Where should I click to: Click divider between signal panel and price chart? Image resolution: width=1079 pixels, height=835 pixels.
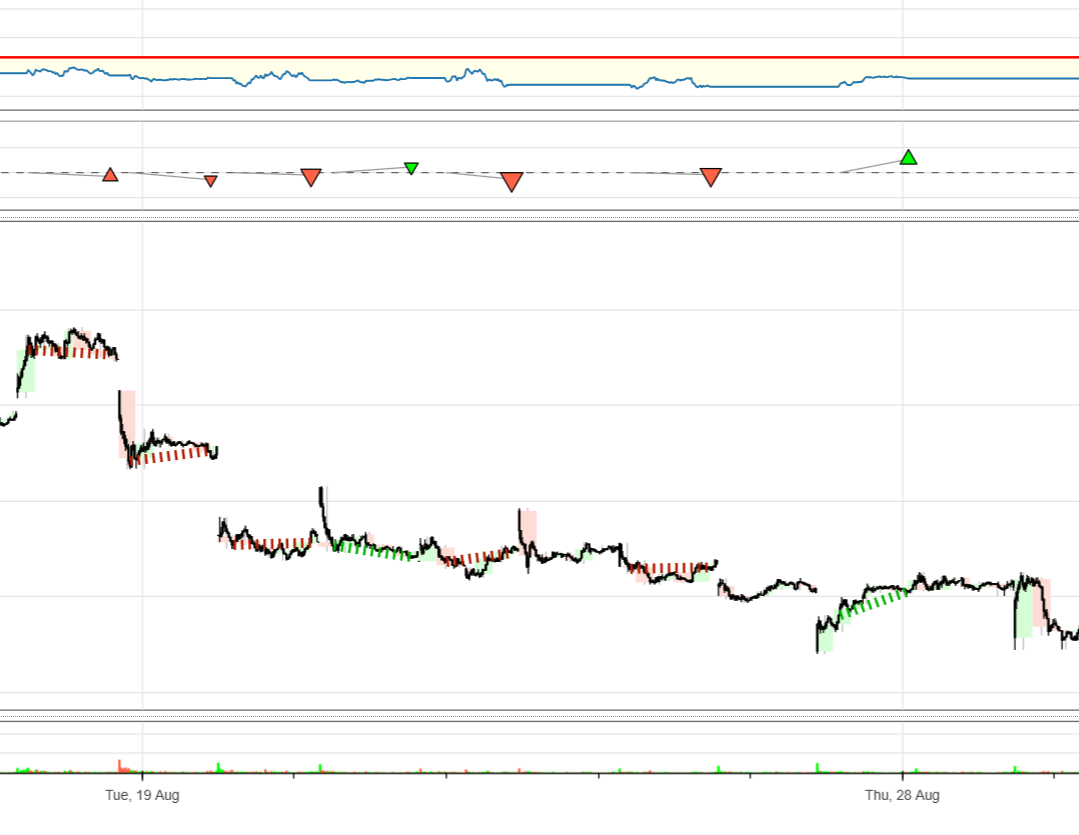[540, 215]
